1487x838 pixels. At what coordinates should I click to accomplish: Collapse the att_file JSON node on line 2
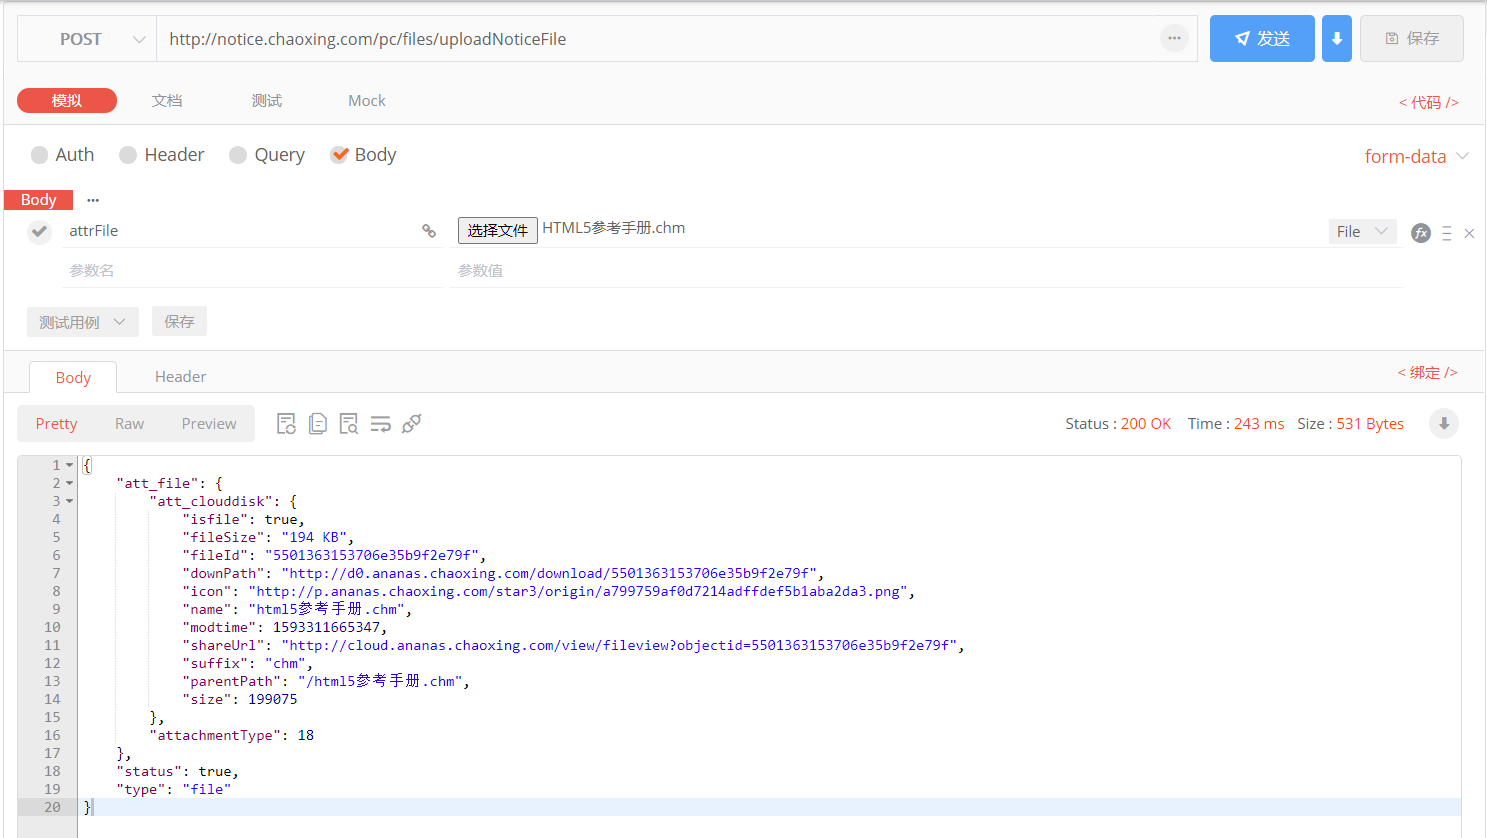[x=70, y=483]
